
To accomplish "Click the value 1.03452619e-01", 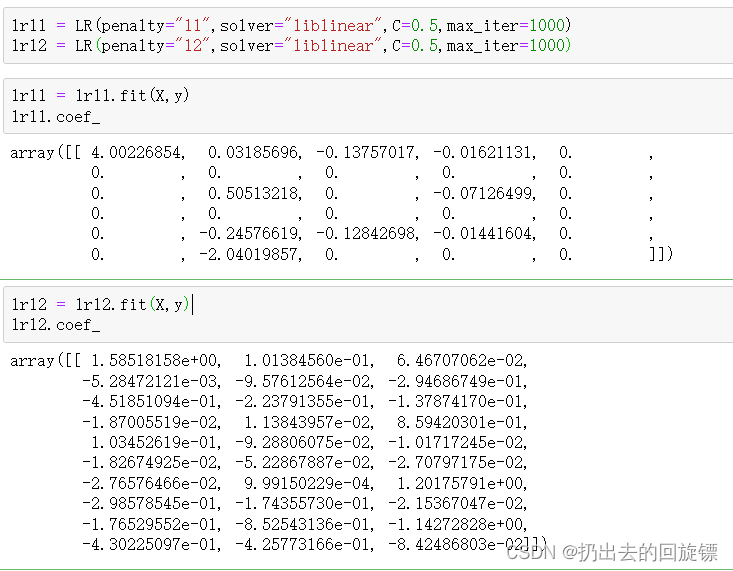I will (154, 442).
